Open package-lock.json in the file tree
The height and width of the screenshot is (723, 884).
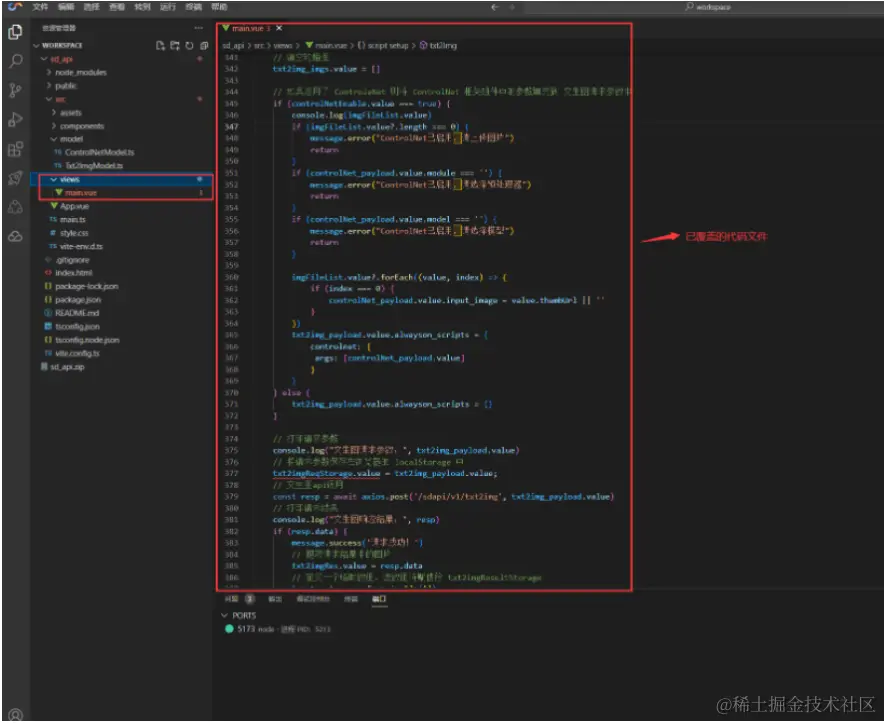coord(86,286)
